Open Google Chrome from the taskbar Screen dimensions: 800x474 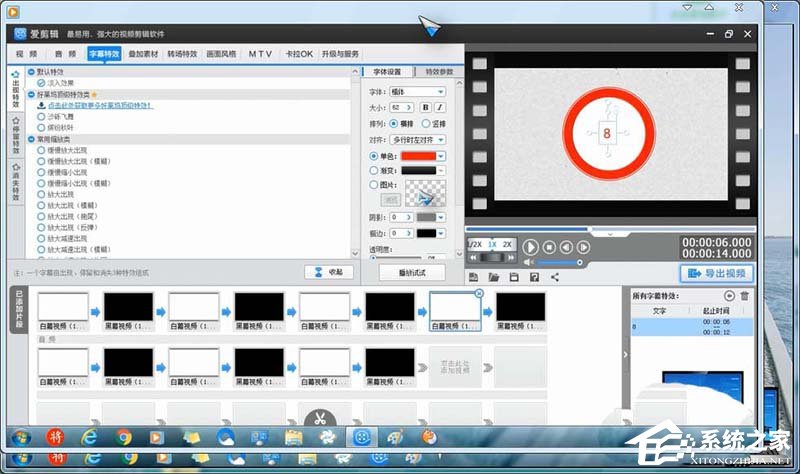pyautogui.click(x=123, y=438)
